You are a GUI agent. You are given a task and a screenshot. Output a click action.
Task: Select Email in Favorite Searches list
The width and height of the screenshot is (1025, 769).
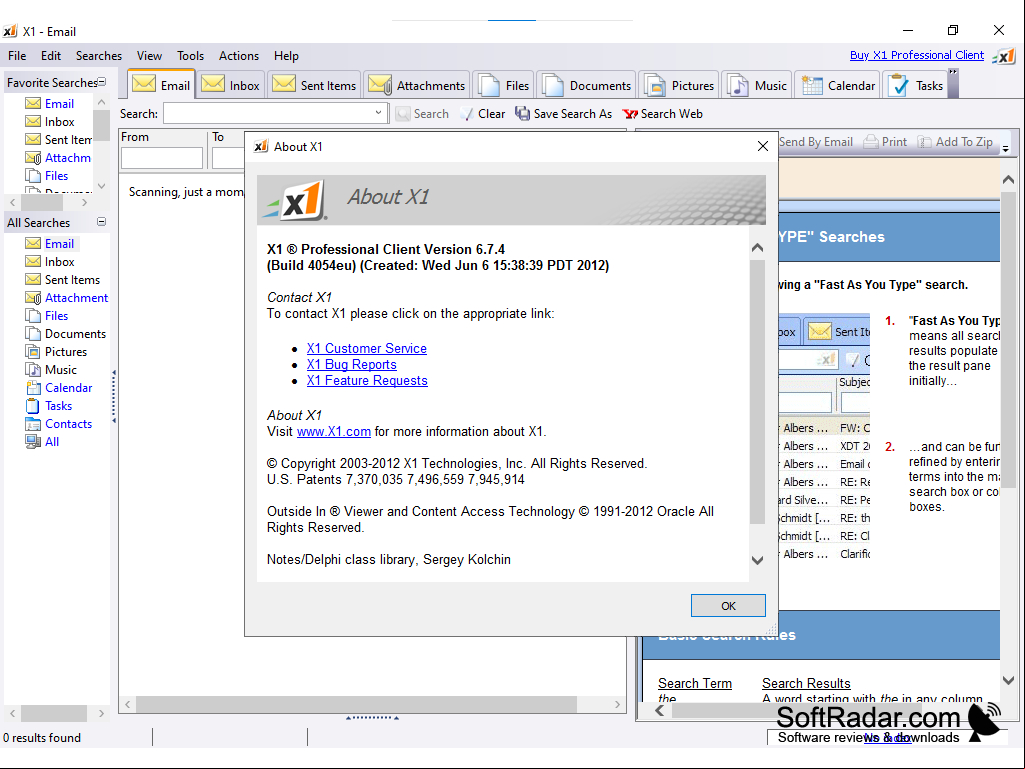(x=59, y=103)
